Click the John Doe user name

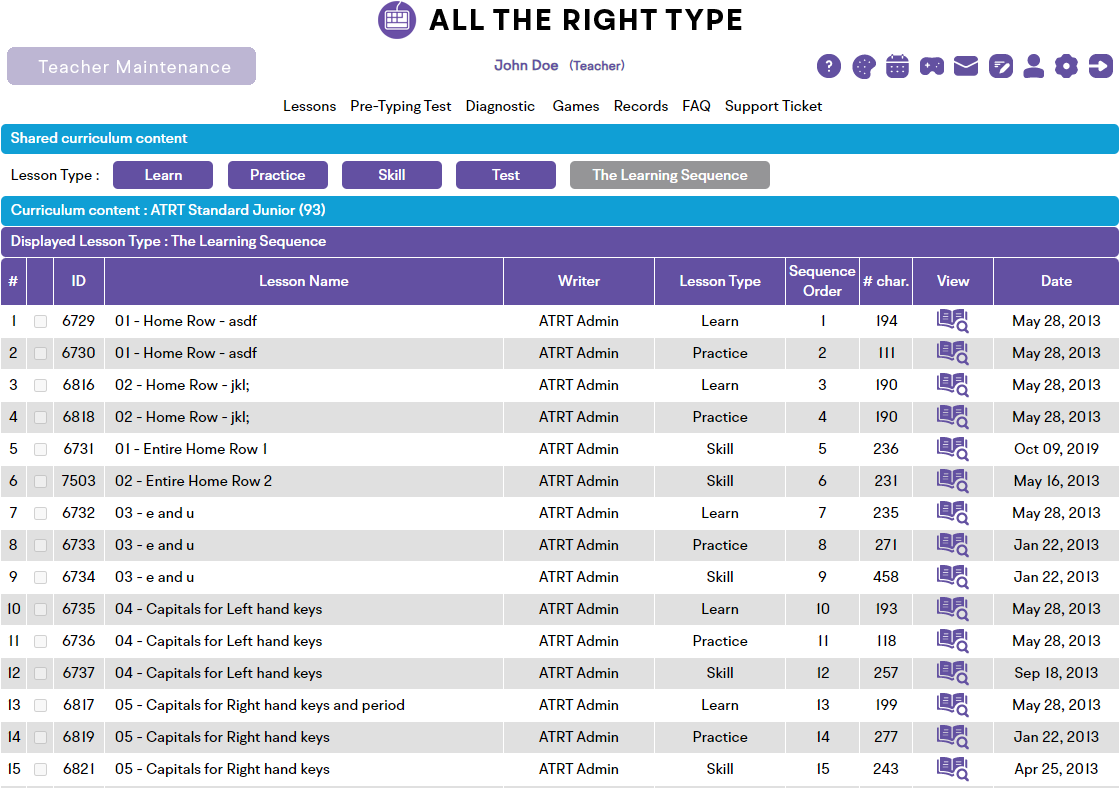(x=526, y=66)
